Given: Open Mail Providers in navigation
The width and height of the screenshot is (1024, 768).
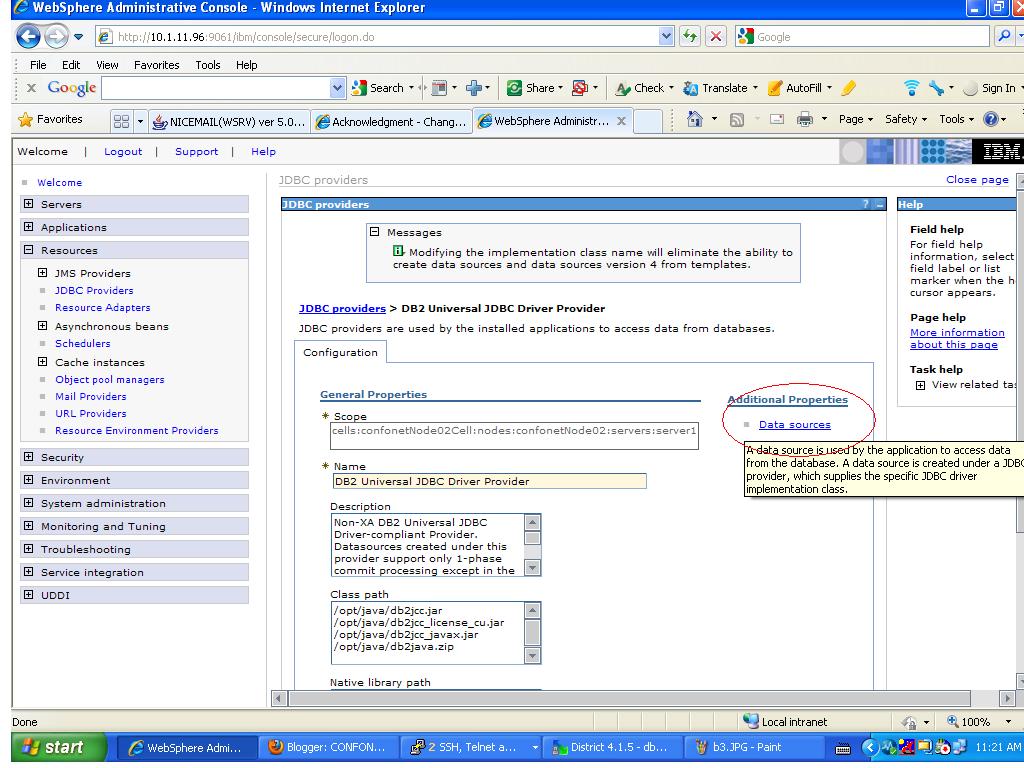Looking at the screenshot, I should click(x=91, y=396).
